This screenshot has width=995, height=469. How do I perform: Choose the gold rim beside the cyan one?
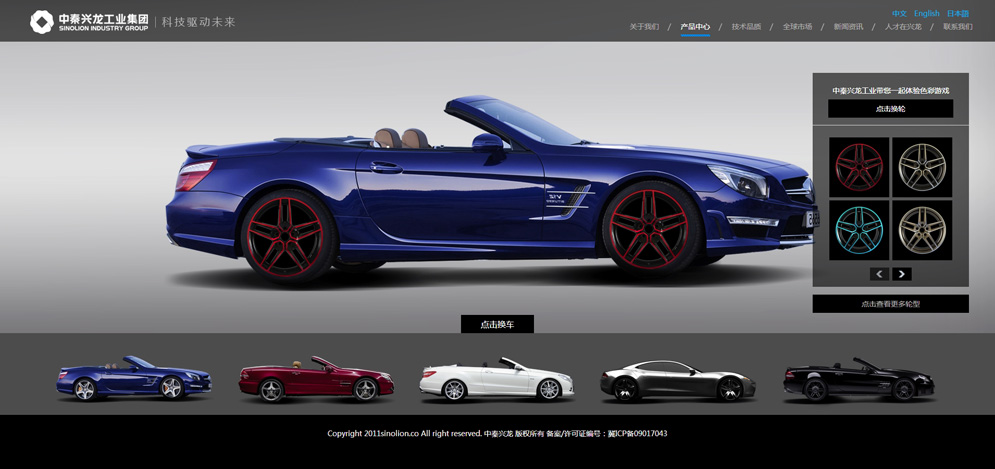coord(922,231)
